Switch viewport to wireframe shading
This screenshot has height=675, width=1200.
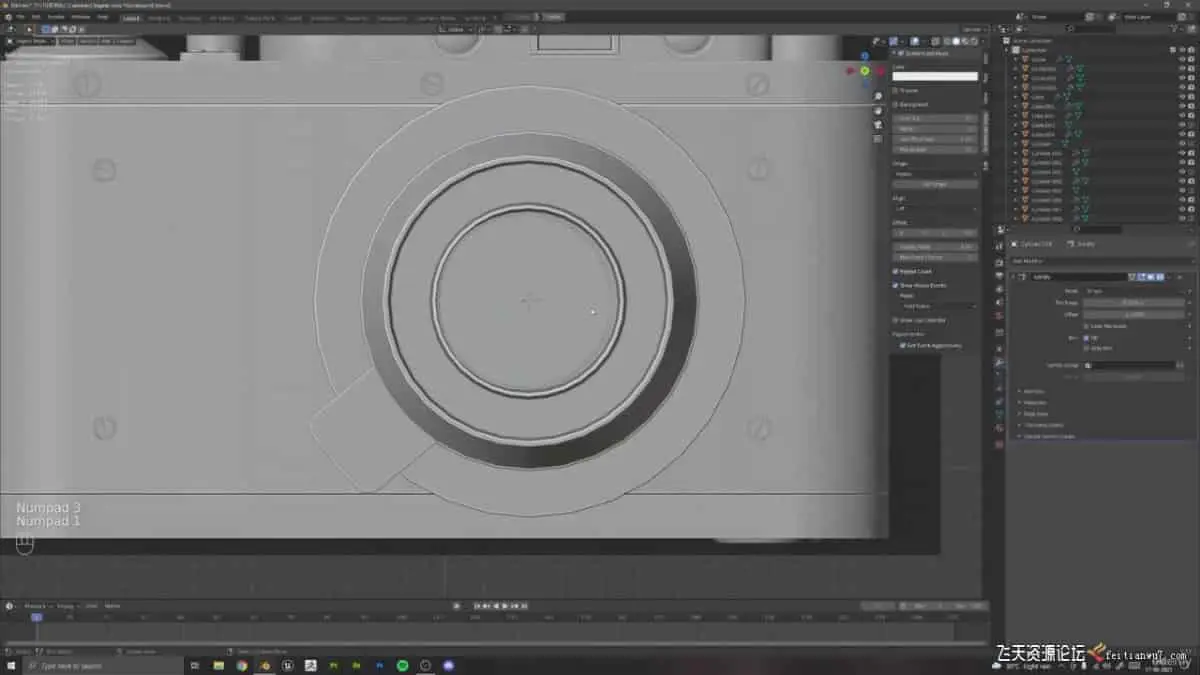coord(946,41)
